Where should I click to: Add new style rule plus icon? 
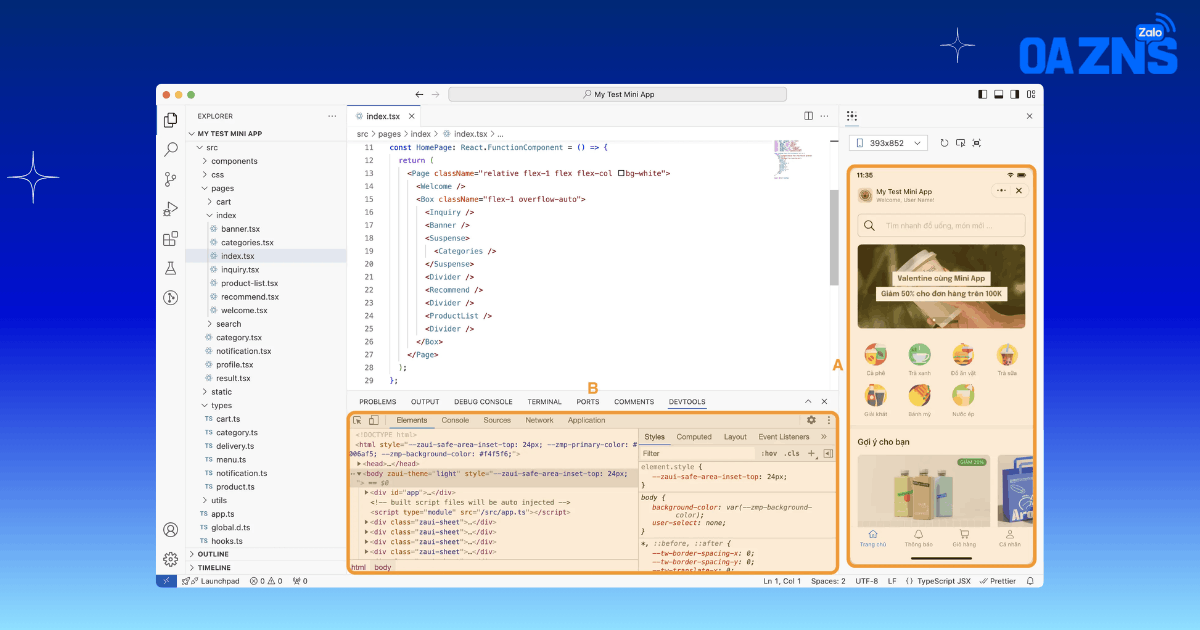pyautogui.click(x=812, y=454)
